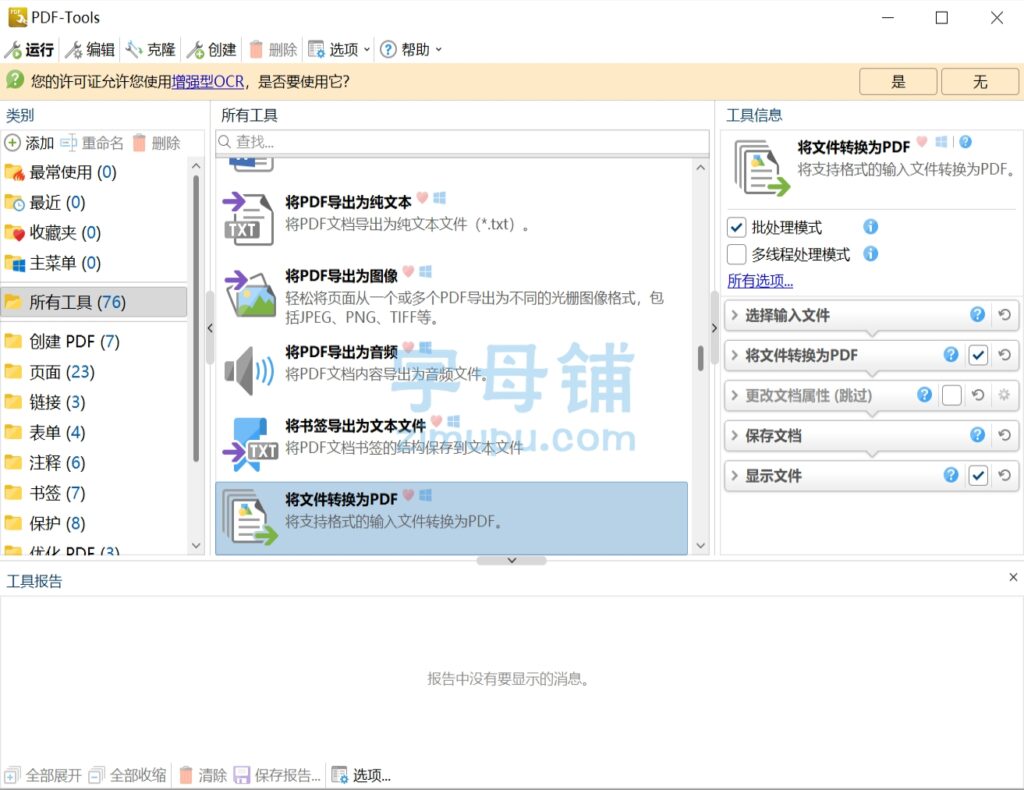Check the 更改文档属性 step checkbox

[951, 395]
